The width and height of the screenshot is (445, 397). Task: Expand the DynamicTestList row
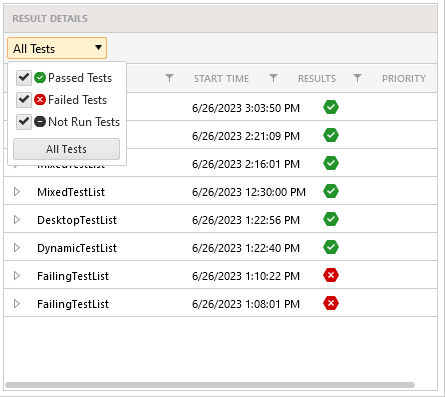tap(17, 248)
